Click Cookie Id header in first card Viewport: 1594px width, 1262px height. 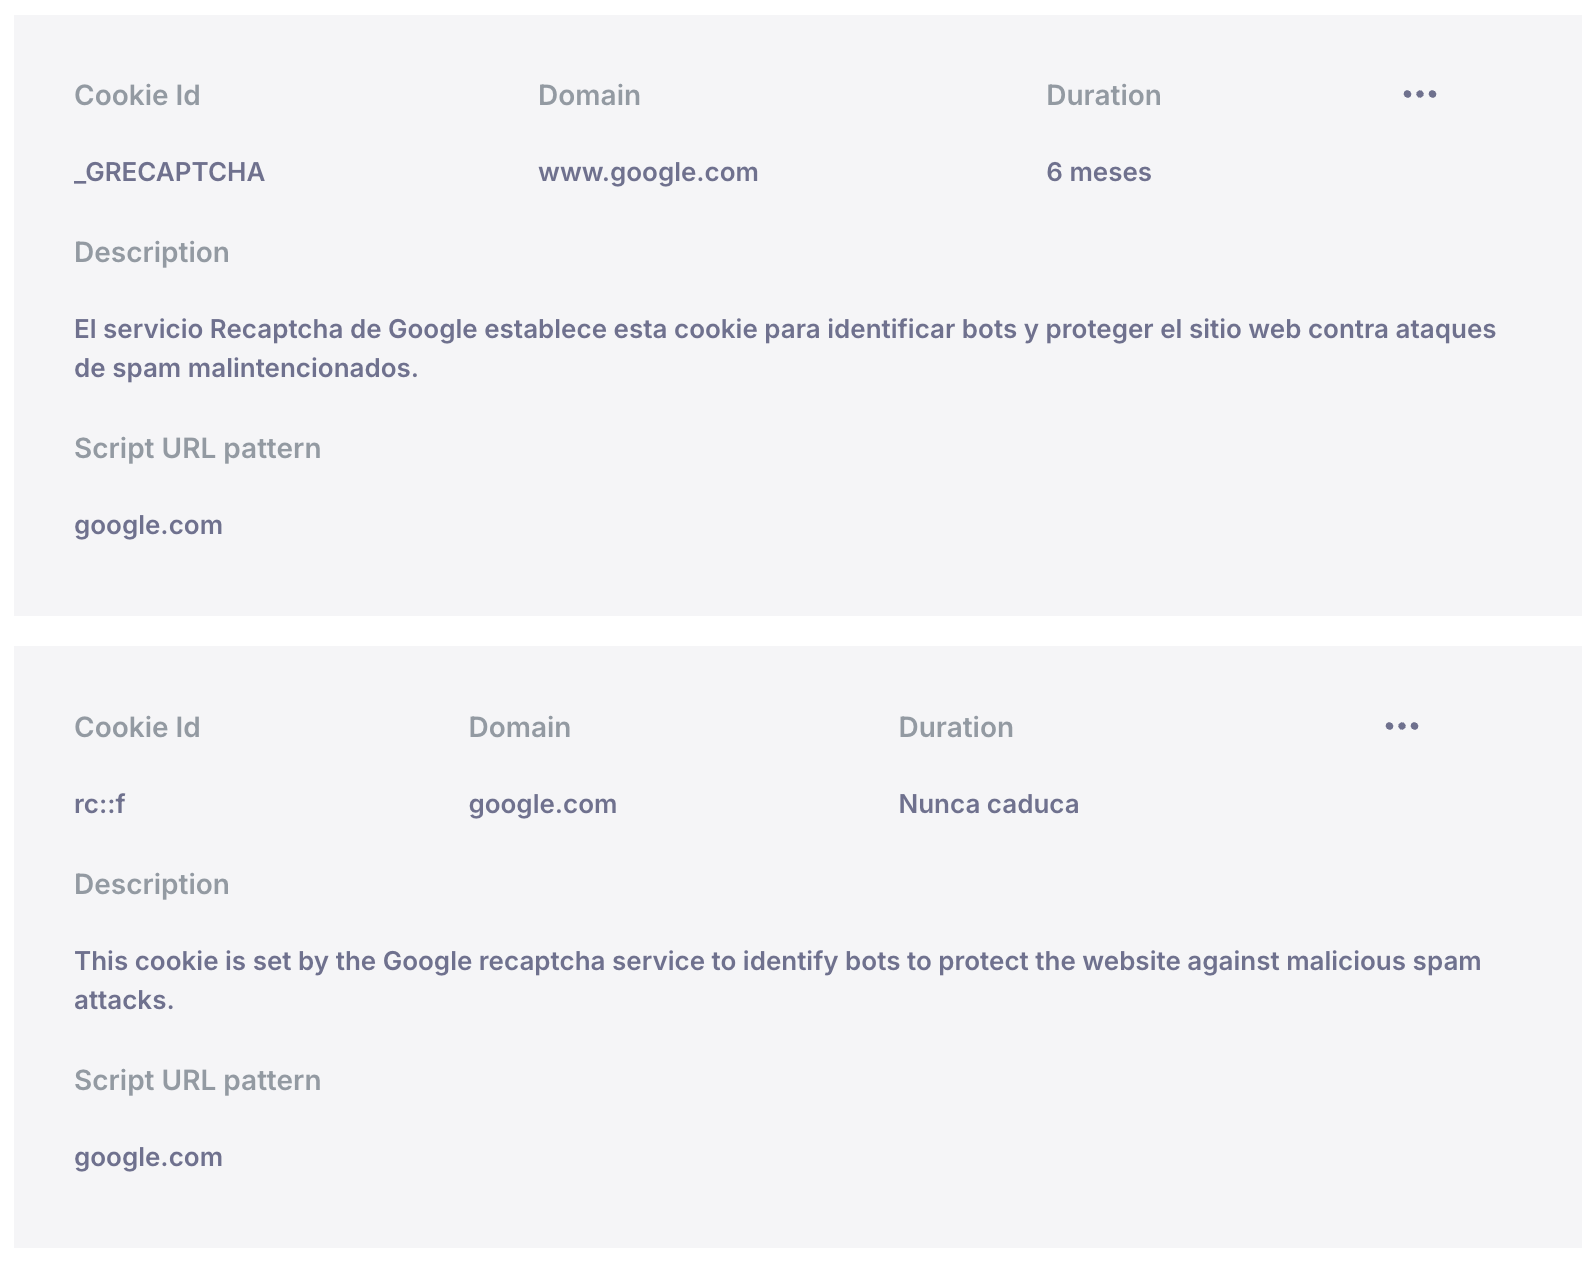[137, 95]
